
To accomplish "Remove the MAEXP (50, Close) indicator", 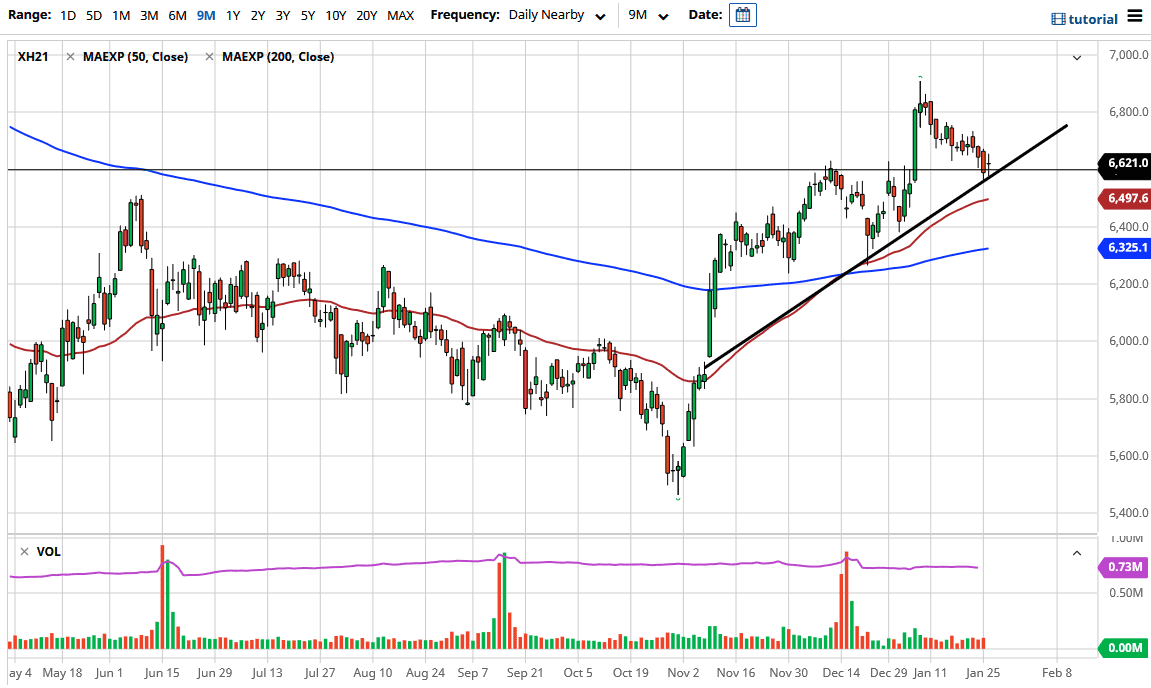I will (x=70, y=57).
